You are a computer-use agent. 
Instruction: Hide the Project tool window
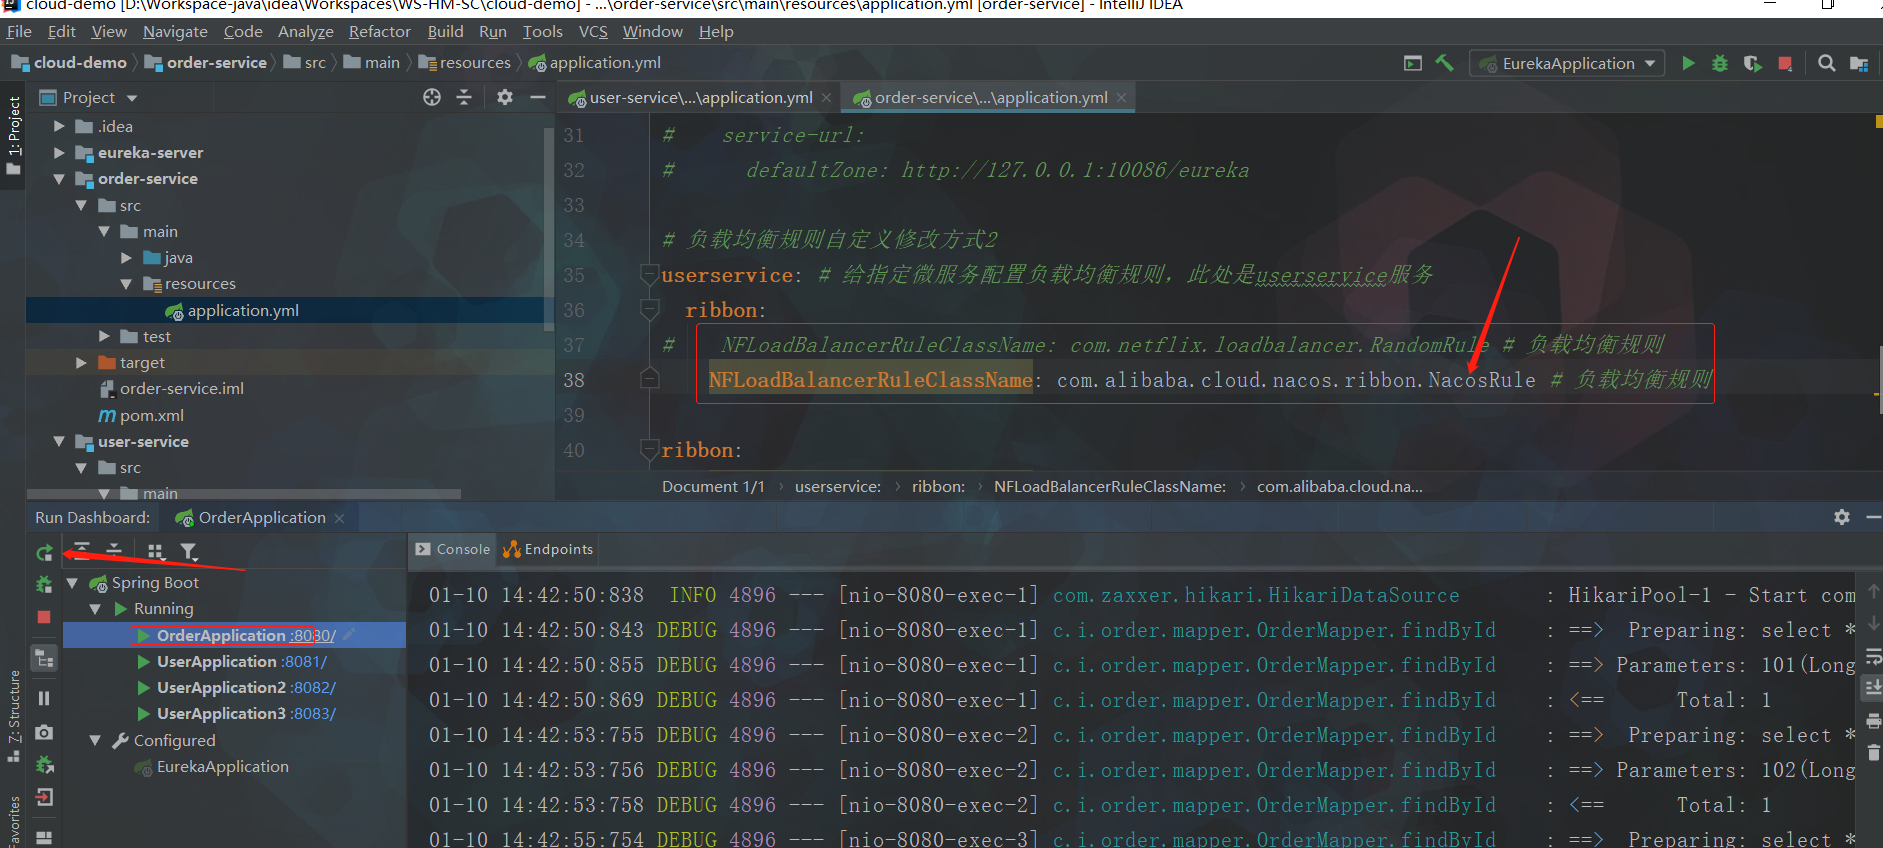point(537,97)
